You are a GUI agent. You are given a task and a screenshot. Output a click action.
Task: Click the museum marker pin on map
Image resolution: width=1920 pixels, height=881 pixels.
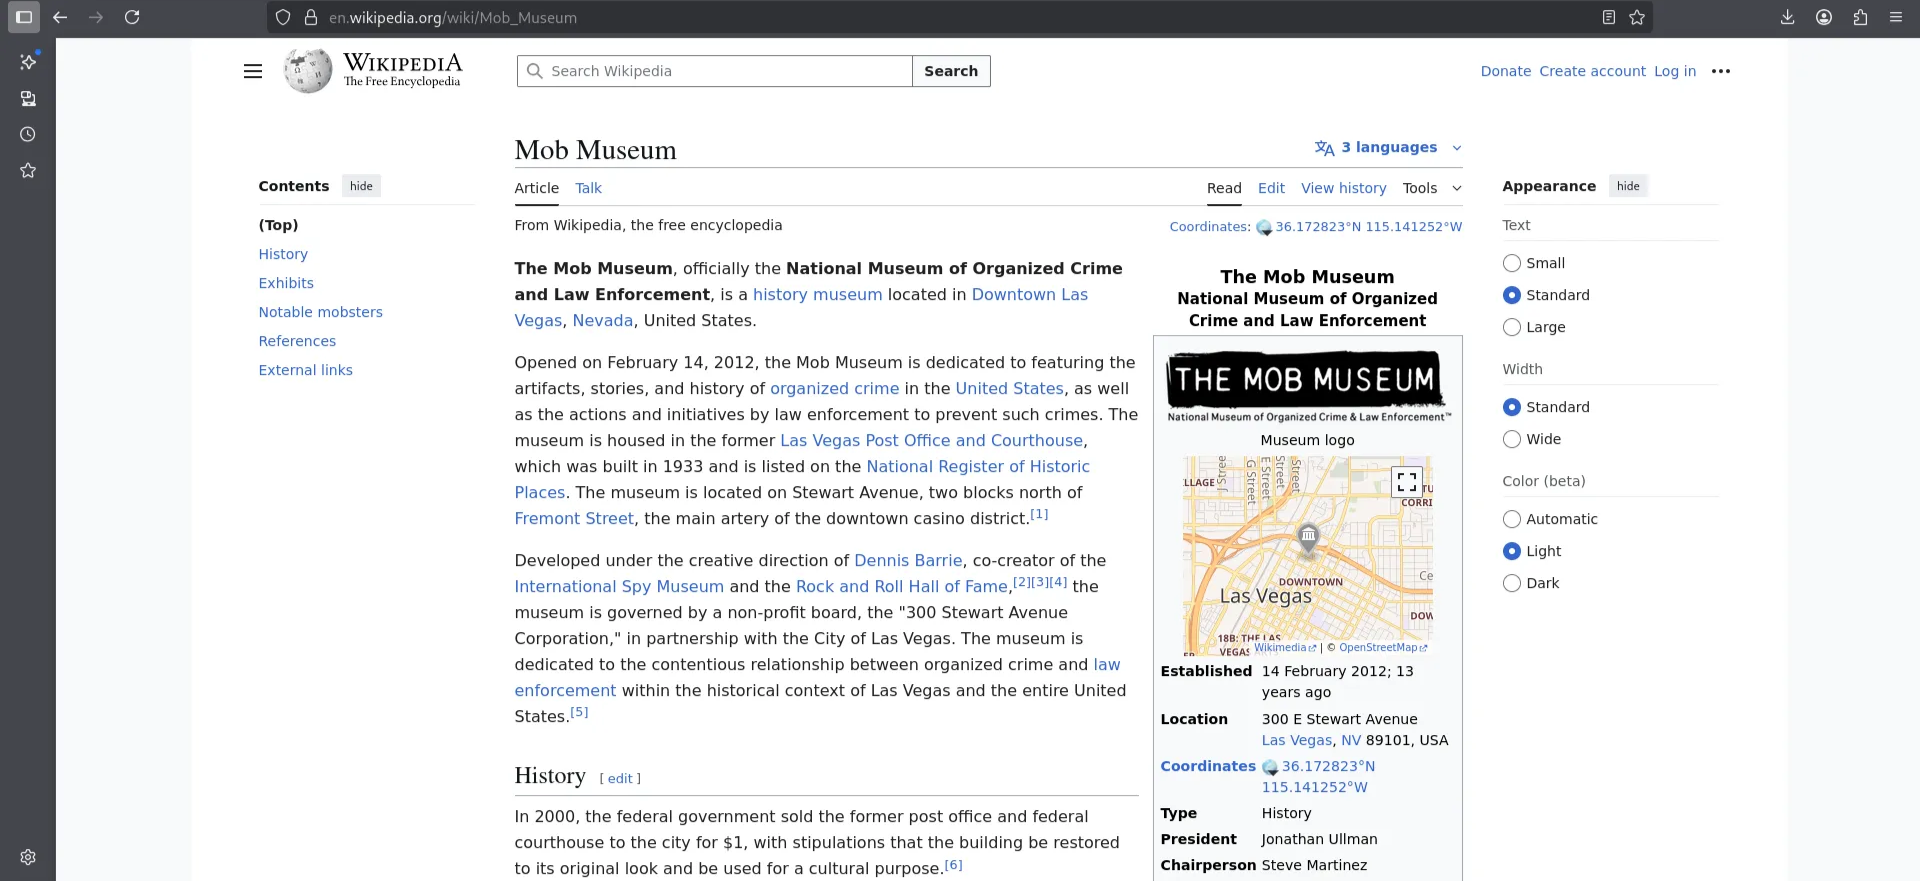coord(1308,538)
